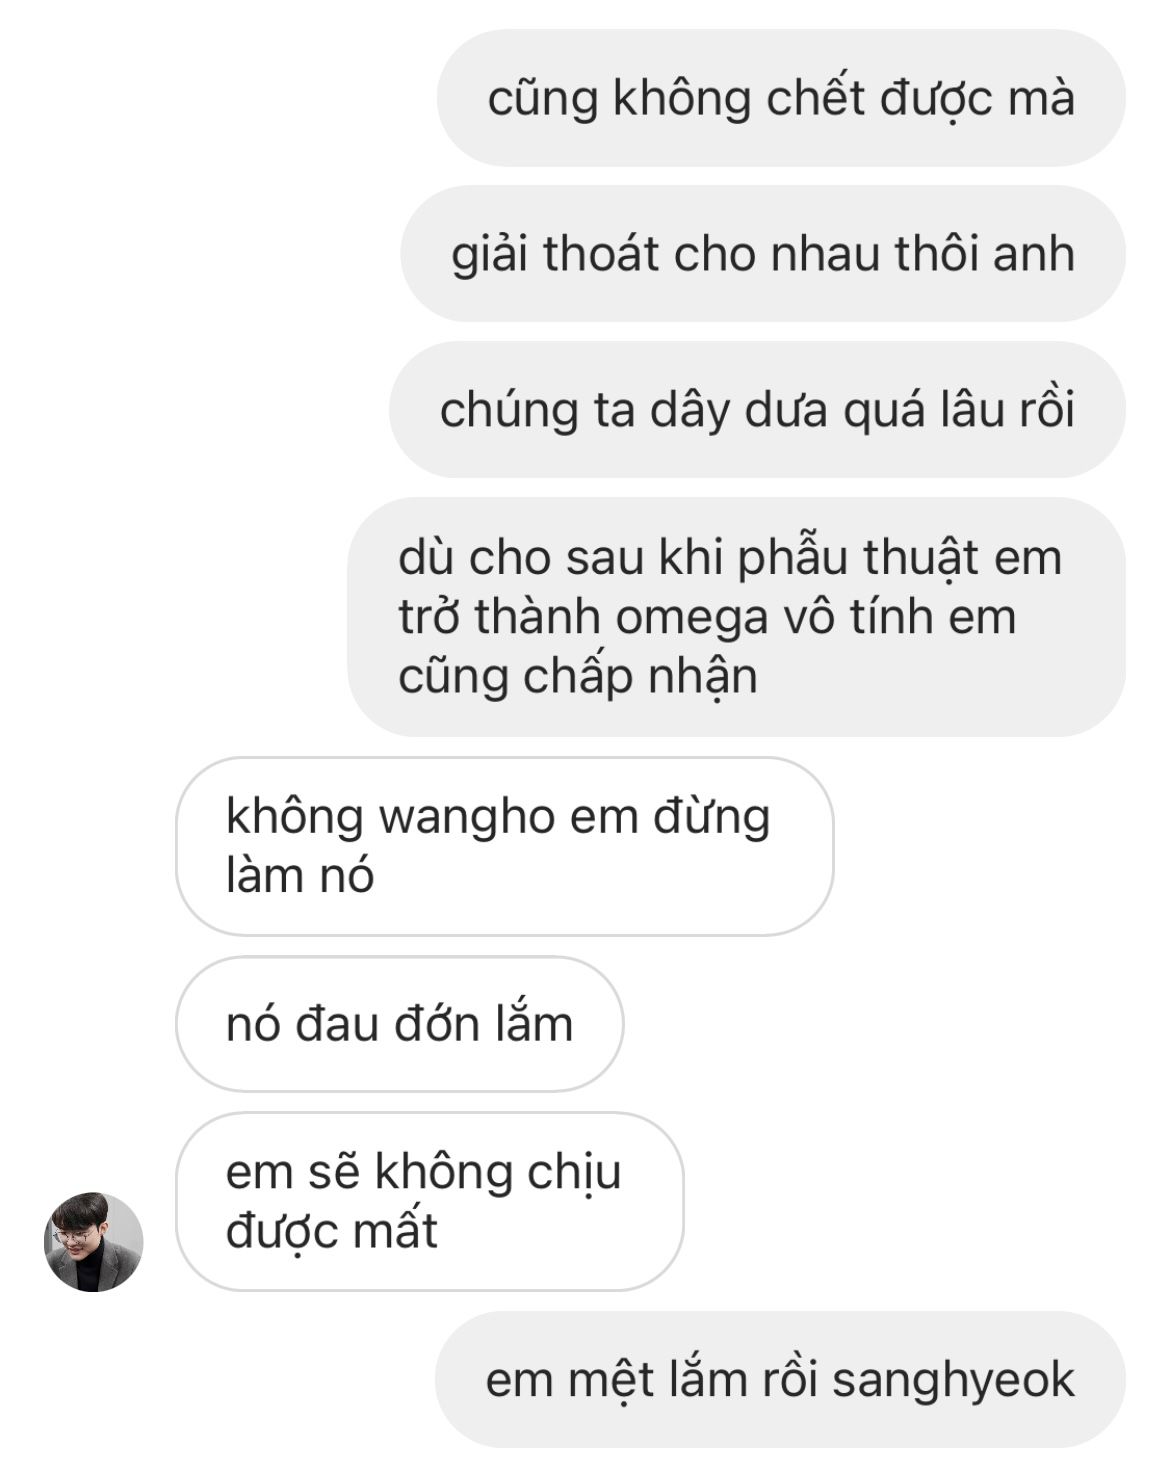Tap the last message 'em mệt lắm rồi sanghyeok'
Image resolution: width=1170 pixels, height=1460 pixels.
tap(780, 1379)
